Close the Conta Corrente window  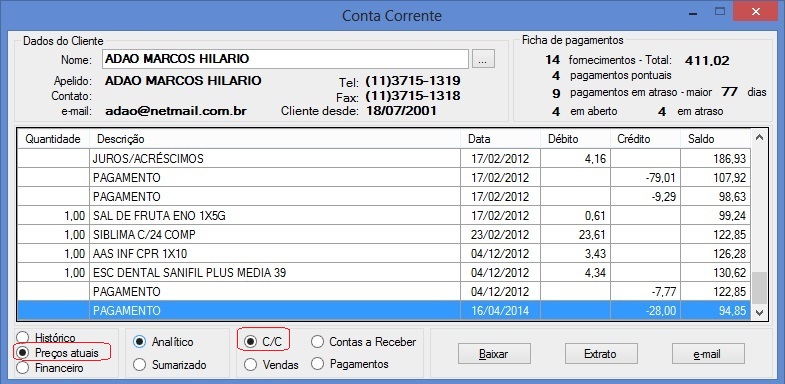[x=755, y=11]
